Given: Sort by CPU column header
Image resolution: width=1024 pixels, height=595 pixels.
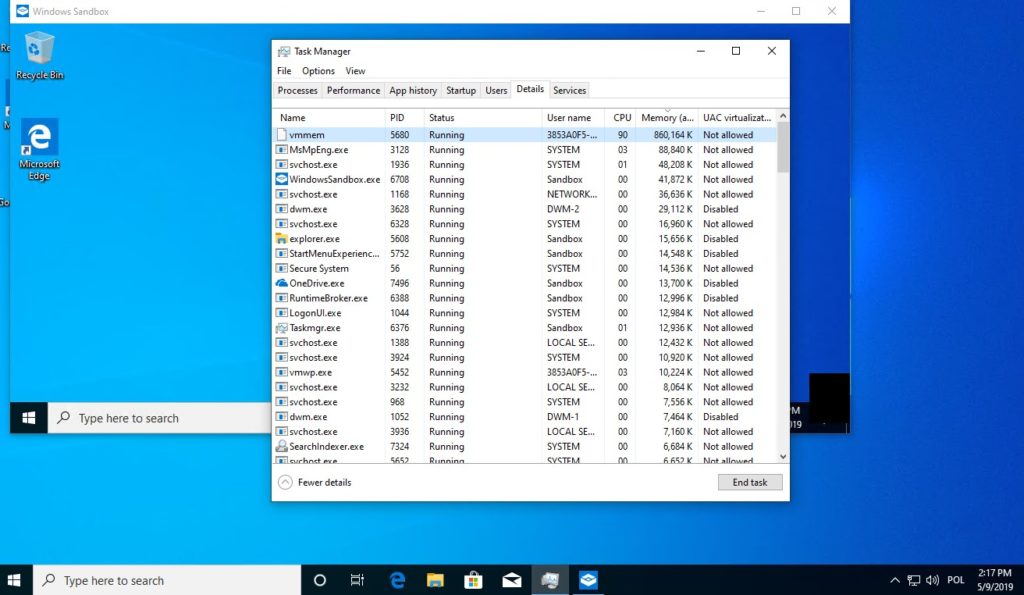Looking at the screenshot, I should tap(620, 118).
